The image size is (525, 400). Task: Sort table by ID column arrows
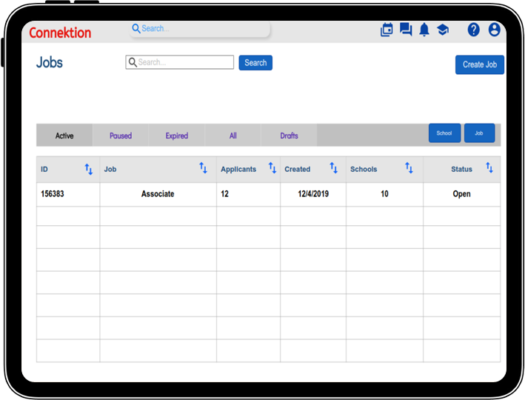pyautogui.click(x=88, y=169)
